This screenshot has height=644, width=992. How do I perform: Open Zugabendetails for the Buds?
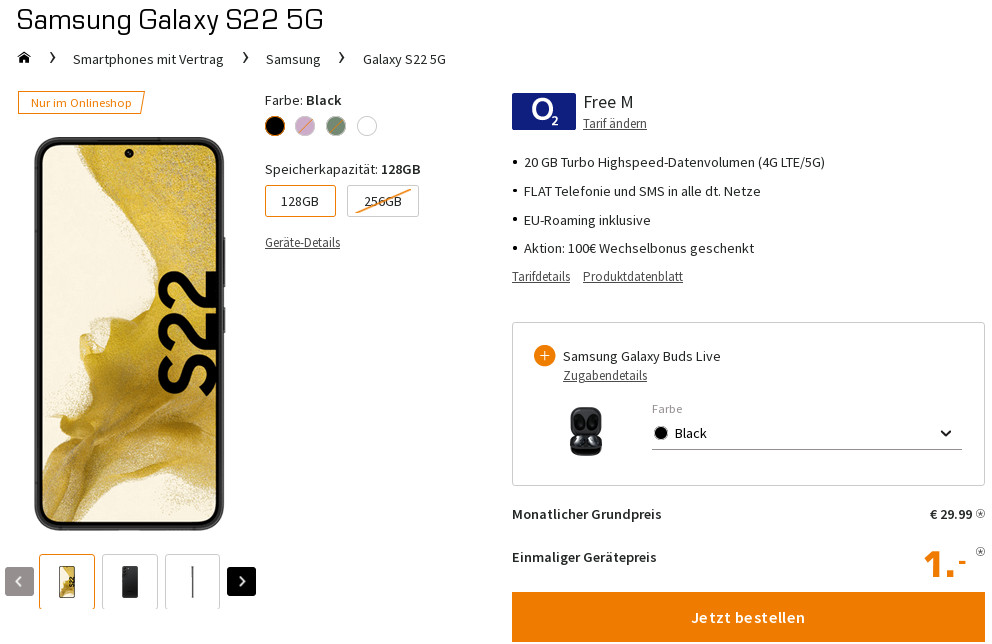pyautogui.click(x=604, y=376)
